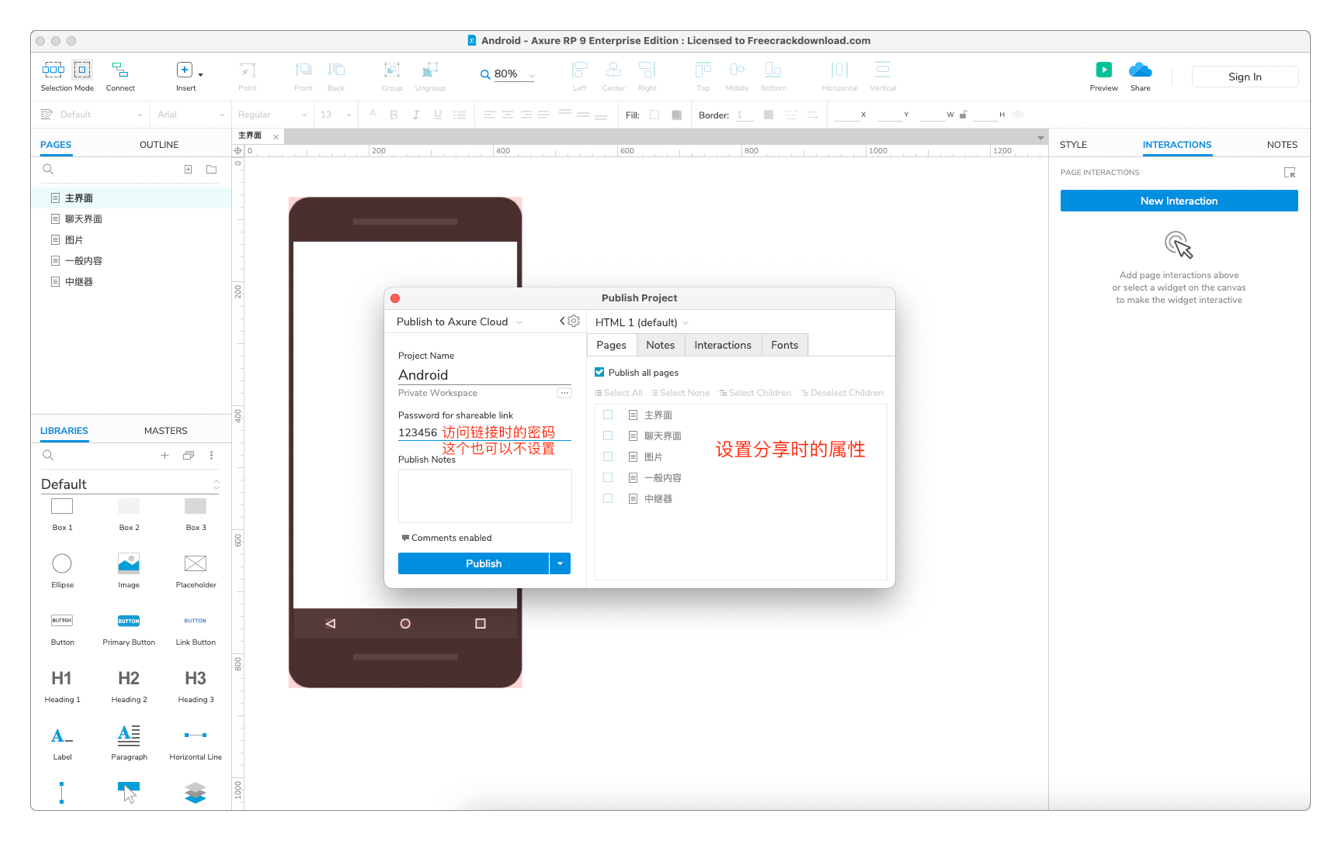Switch to the MASTERS tab
The width and height of the screenshot is (1341, 841).
point(166,431)
